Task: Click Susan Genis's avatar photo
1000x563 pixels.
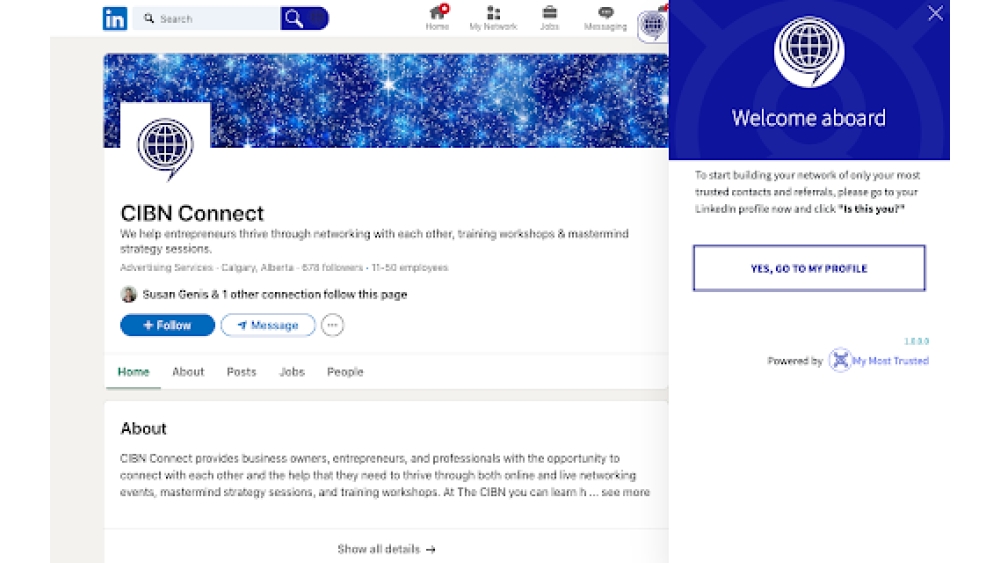Action: (129, 294)
